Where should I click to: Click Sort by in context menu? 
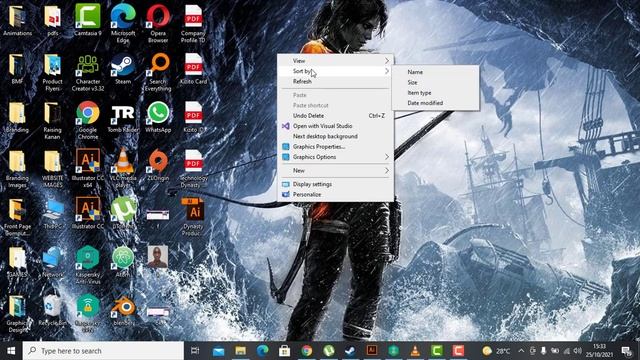point(336,71)
